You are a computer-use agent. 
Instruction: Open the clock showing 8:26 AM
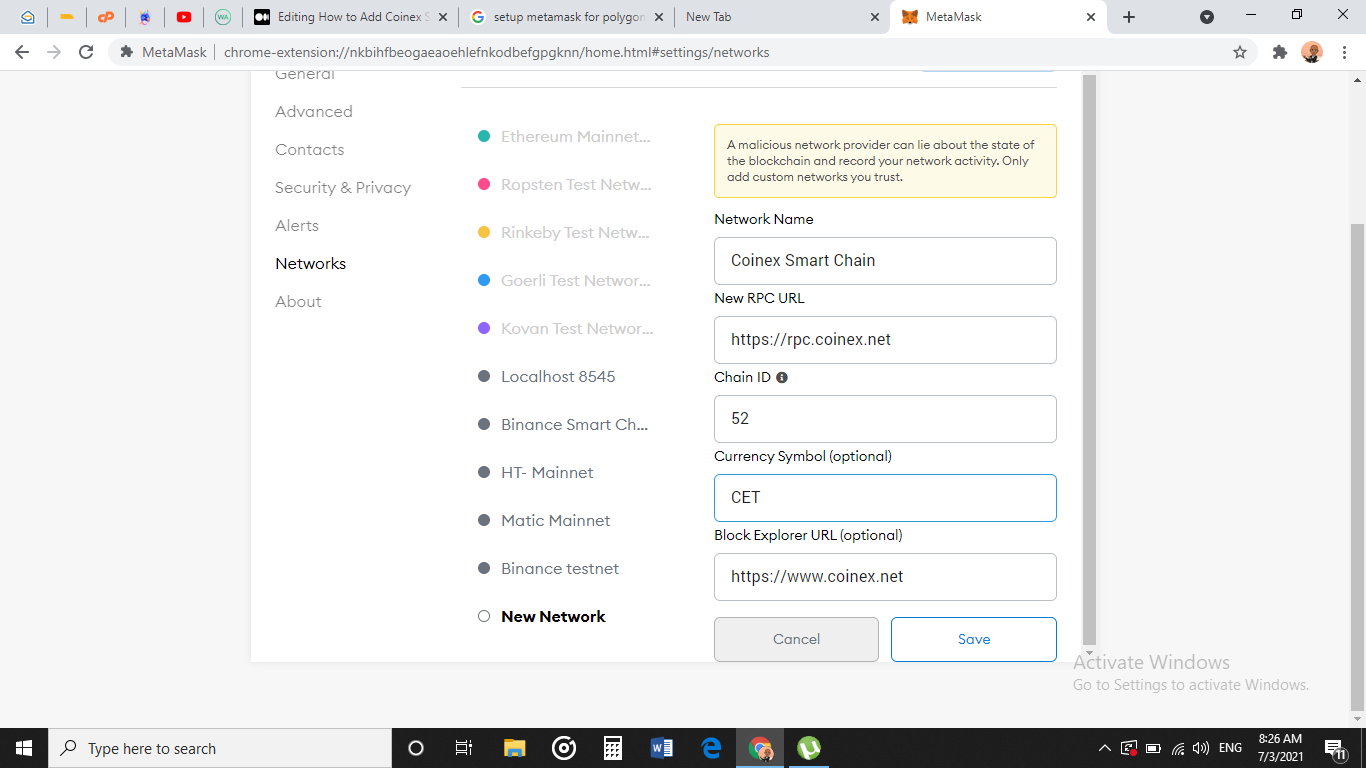(x=1280, y=748)
